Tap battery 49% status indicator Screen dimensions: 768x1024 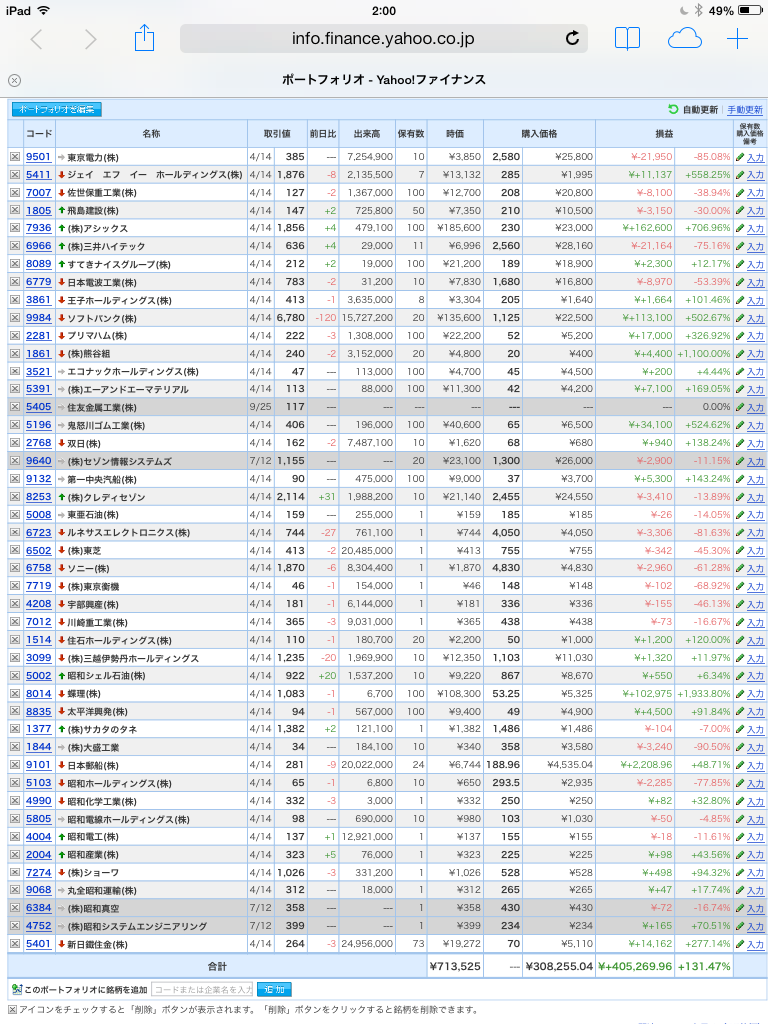[735, 10]
